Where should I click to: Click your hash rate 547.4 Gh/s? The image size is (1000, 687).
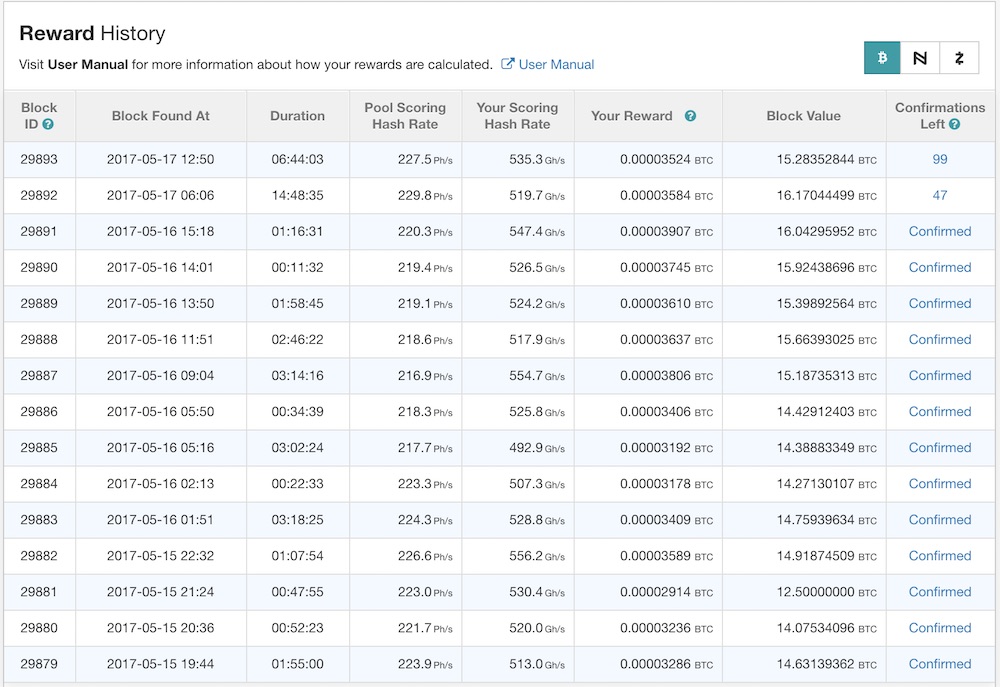[537, 232]
